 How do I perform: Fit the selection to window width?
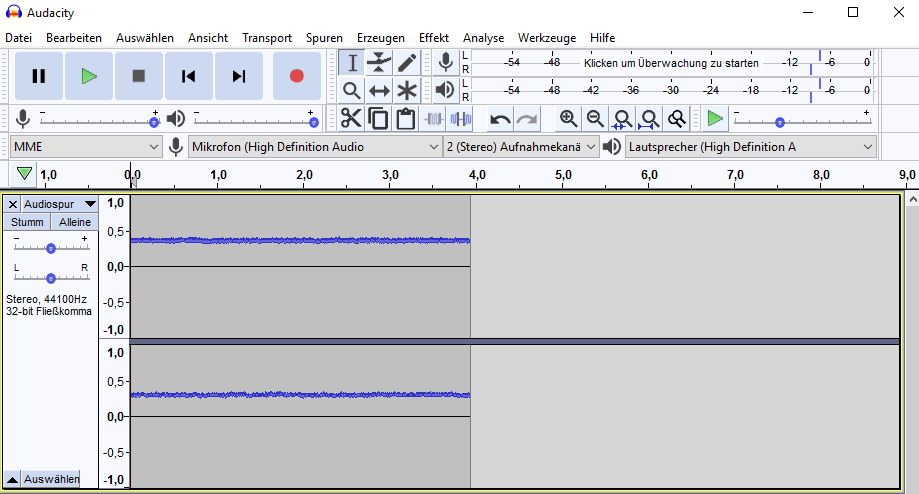pos(622,119)
